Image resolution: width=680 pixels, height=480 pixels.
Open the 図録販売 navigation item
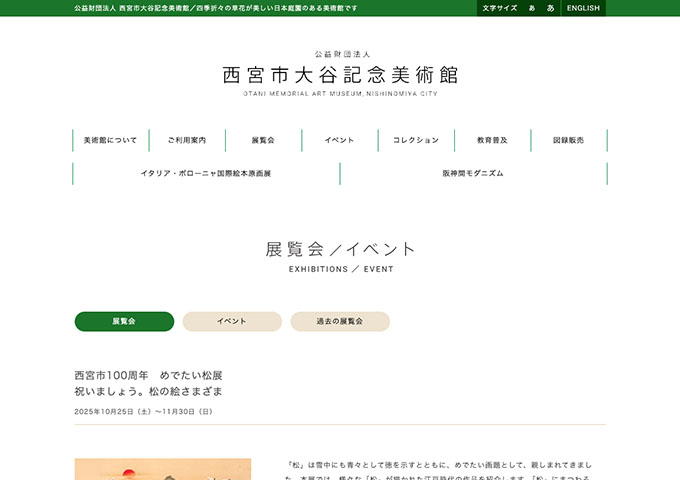point(568,140)
